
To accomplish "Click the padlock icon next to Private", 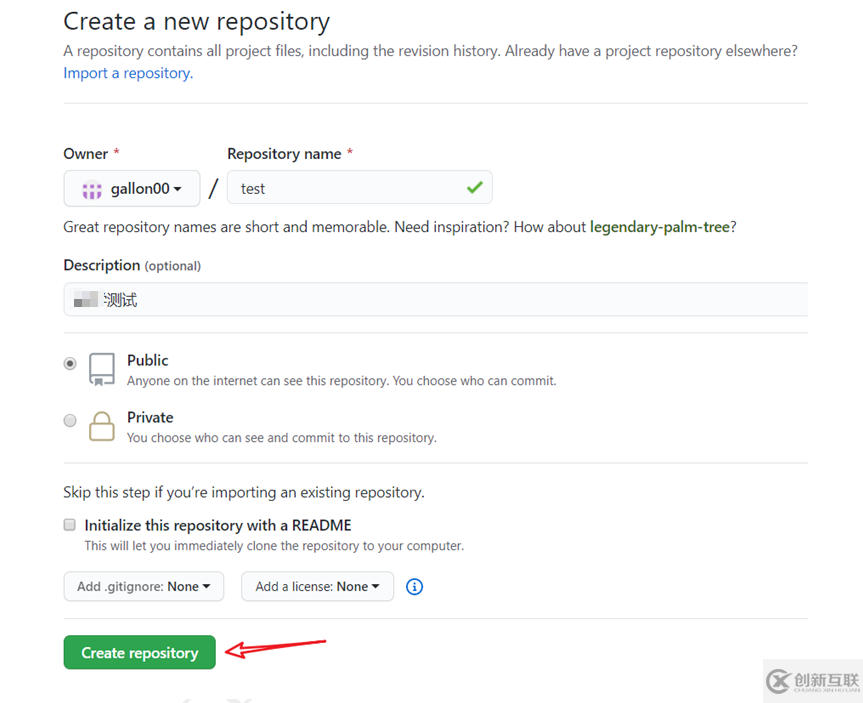I will click(x=101, y=428).
